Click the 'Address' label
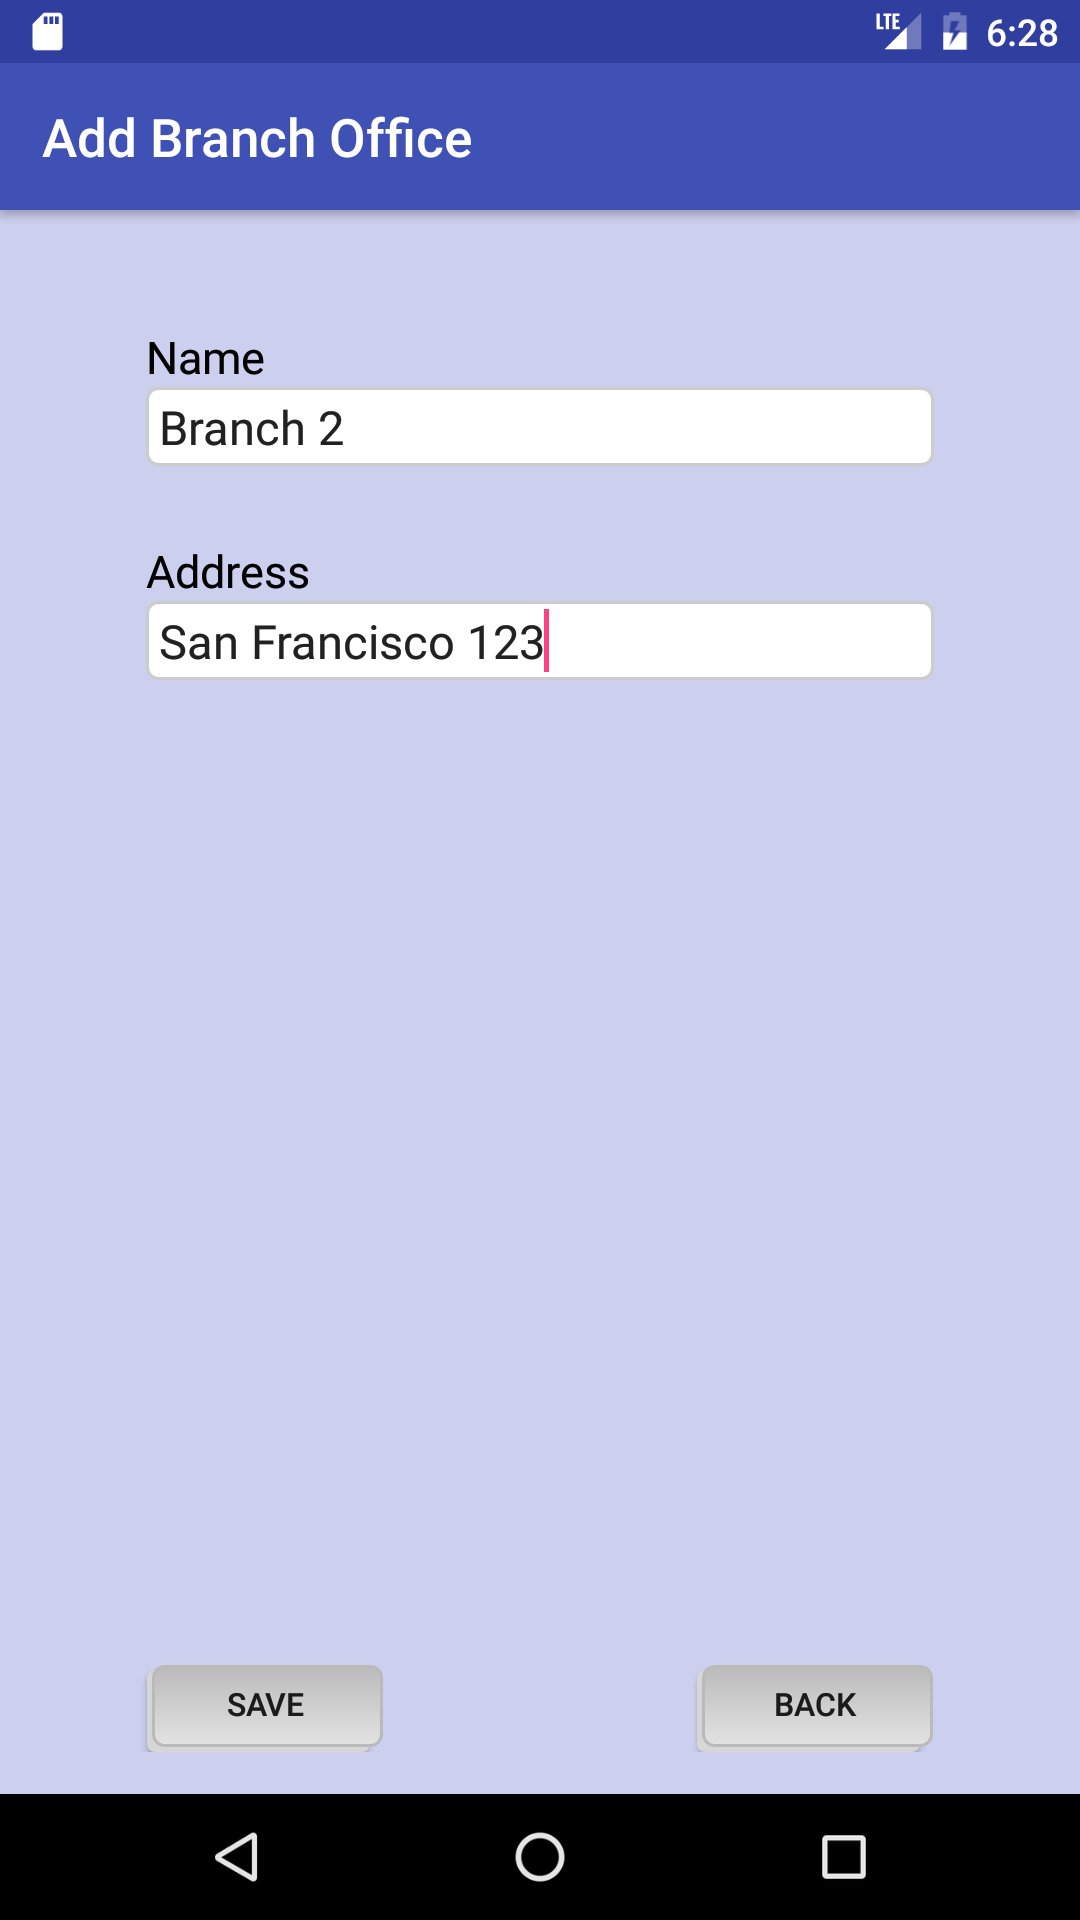Viewport: 1080px width, 1920px height. pyautogui.click(x=228, y=572)
